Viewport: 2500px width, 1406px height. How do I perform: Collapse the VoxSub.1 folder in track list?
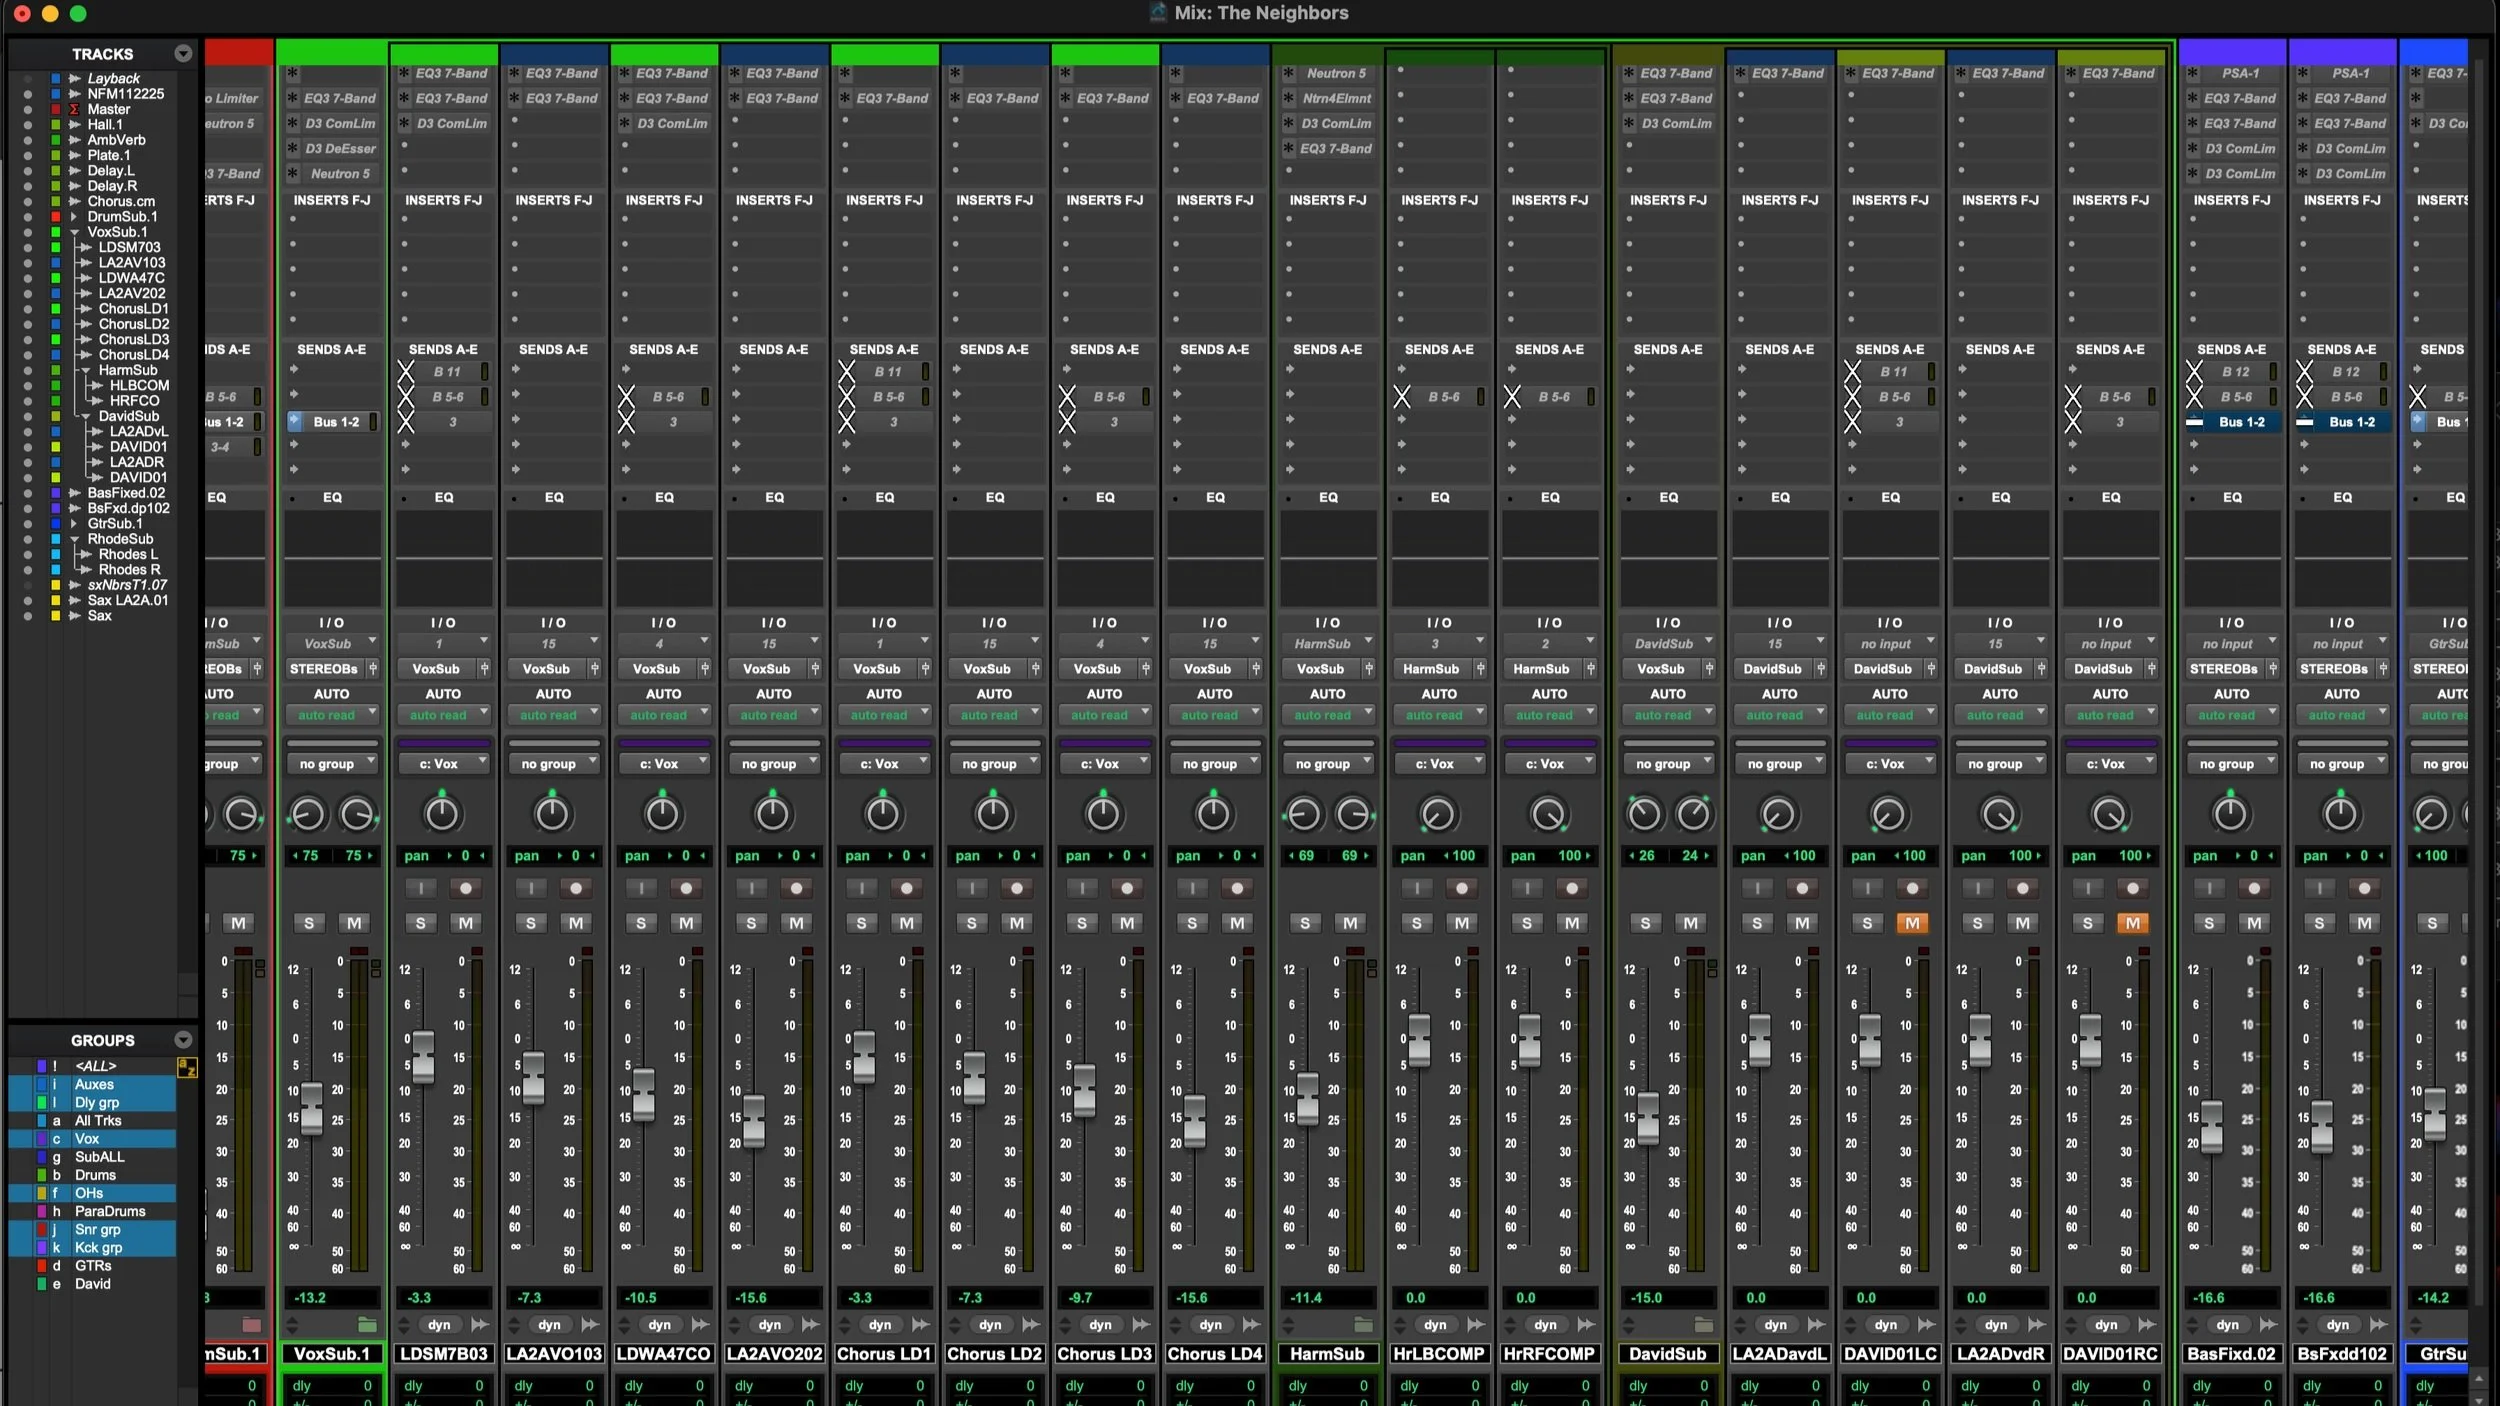point(74,232)
